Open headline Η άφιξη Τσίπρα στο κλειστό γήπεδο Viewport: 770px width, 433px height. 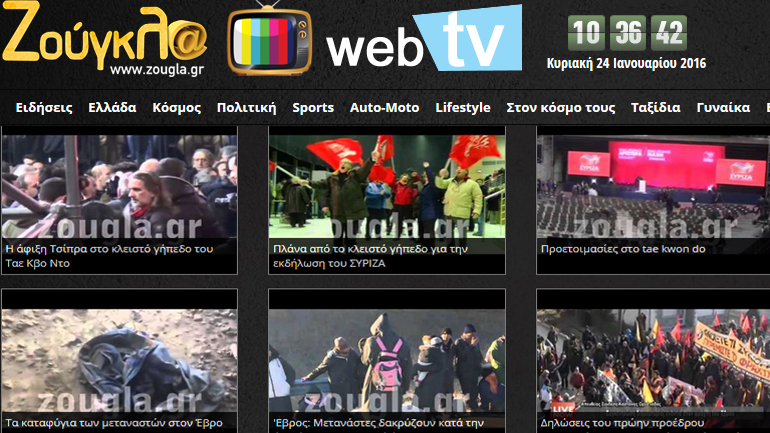click(x=110, y=256)
